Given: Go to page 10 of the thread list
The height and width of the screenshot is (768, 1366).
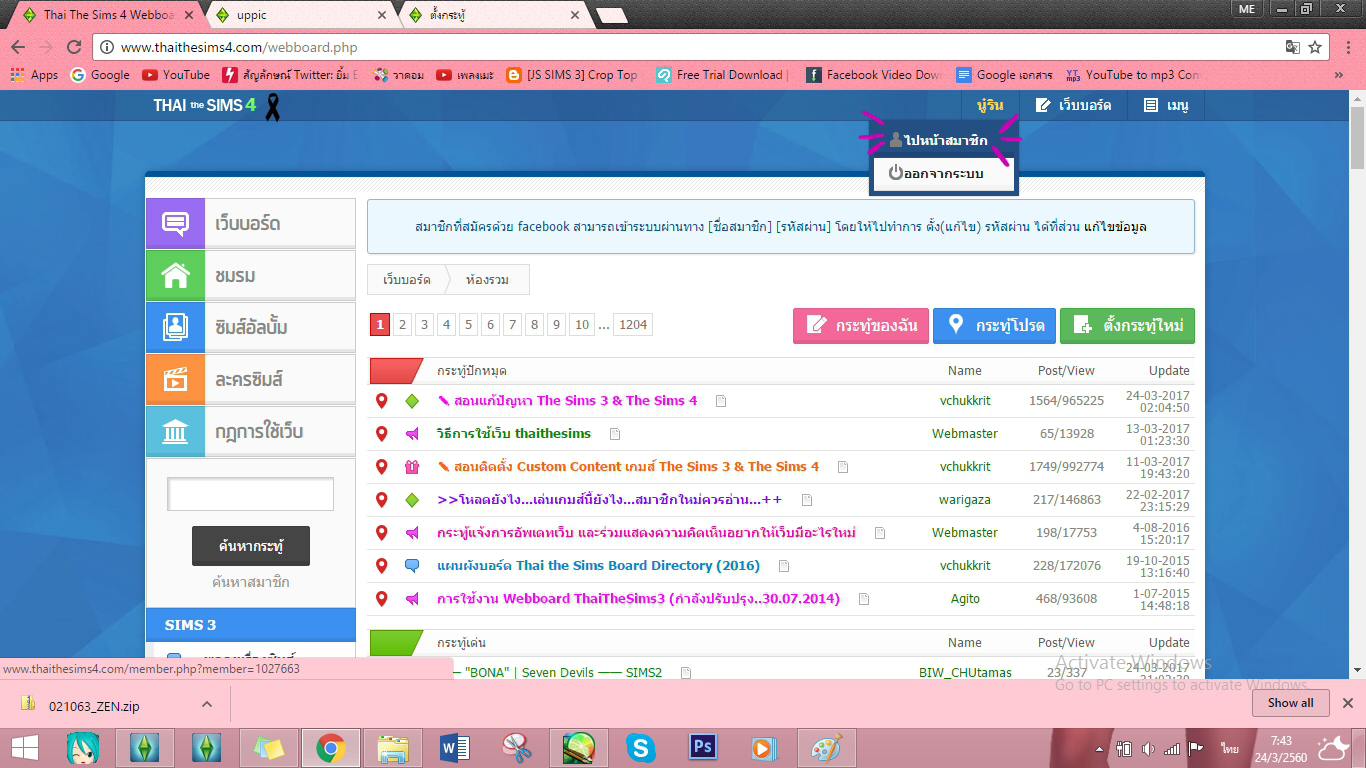Looking at the screenshot, I should click(582, 325).
